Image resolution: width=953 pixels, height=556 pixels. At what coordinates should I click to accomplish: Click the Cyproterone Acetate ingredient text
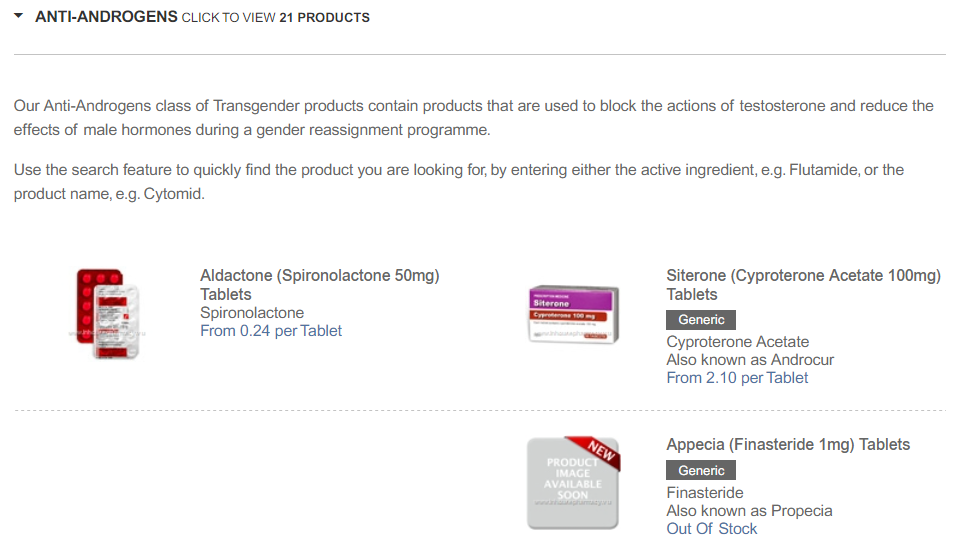(737, 342)
